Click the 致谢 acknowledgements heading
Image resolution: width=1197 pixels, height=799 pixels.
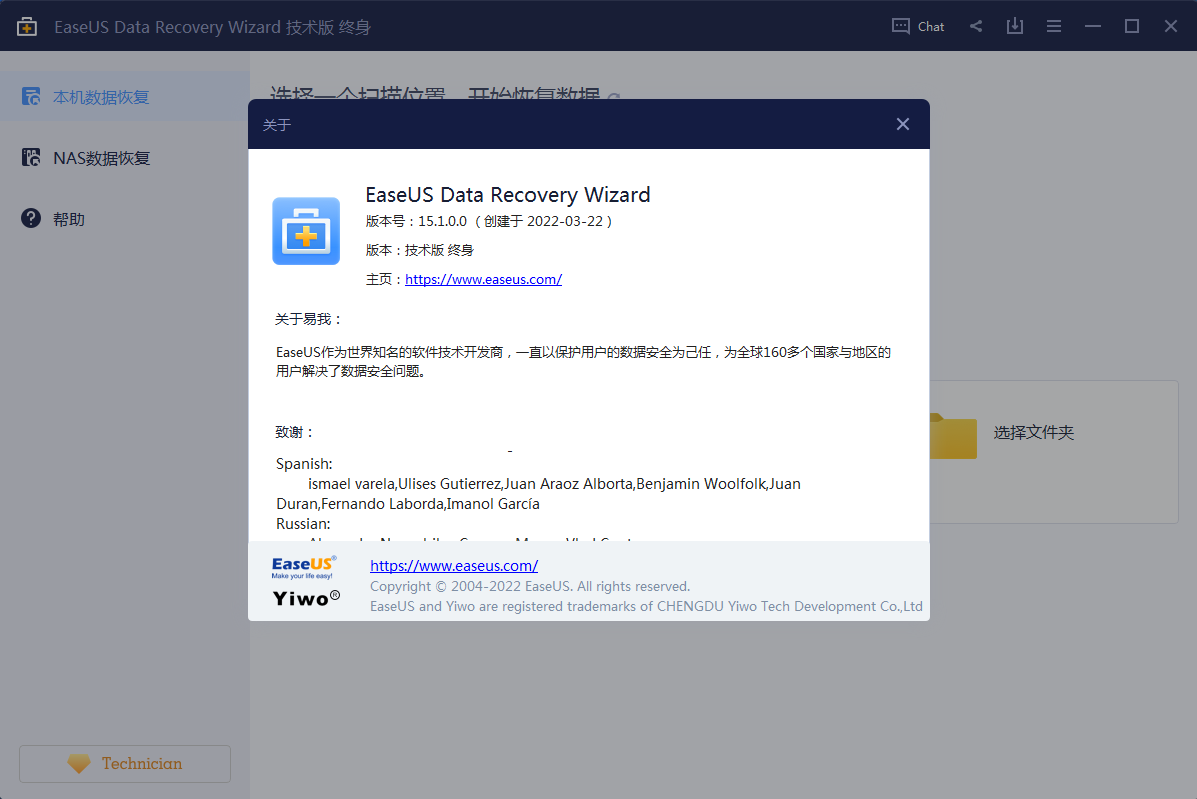[x=294, y=432]
